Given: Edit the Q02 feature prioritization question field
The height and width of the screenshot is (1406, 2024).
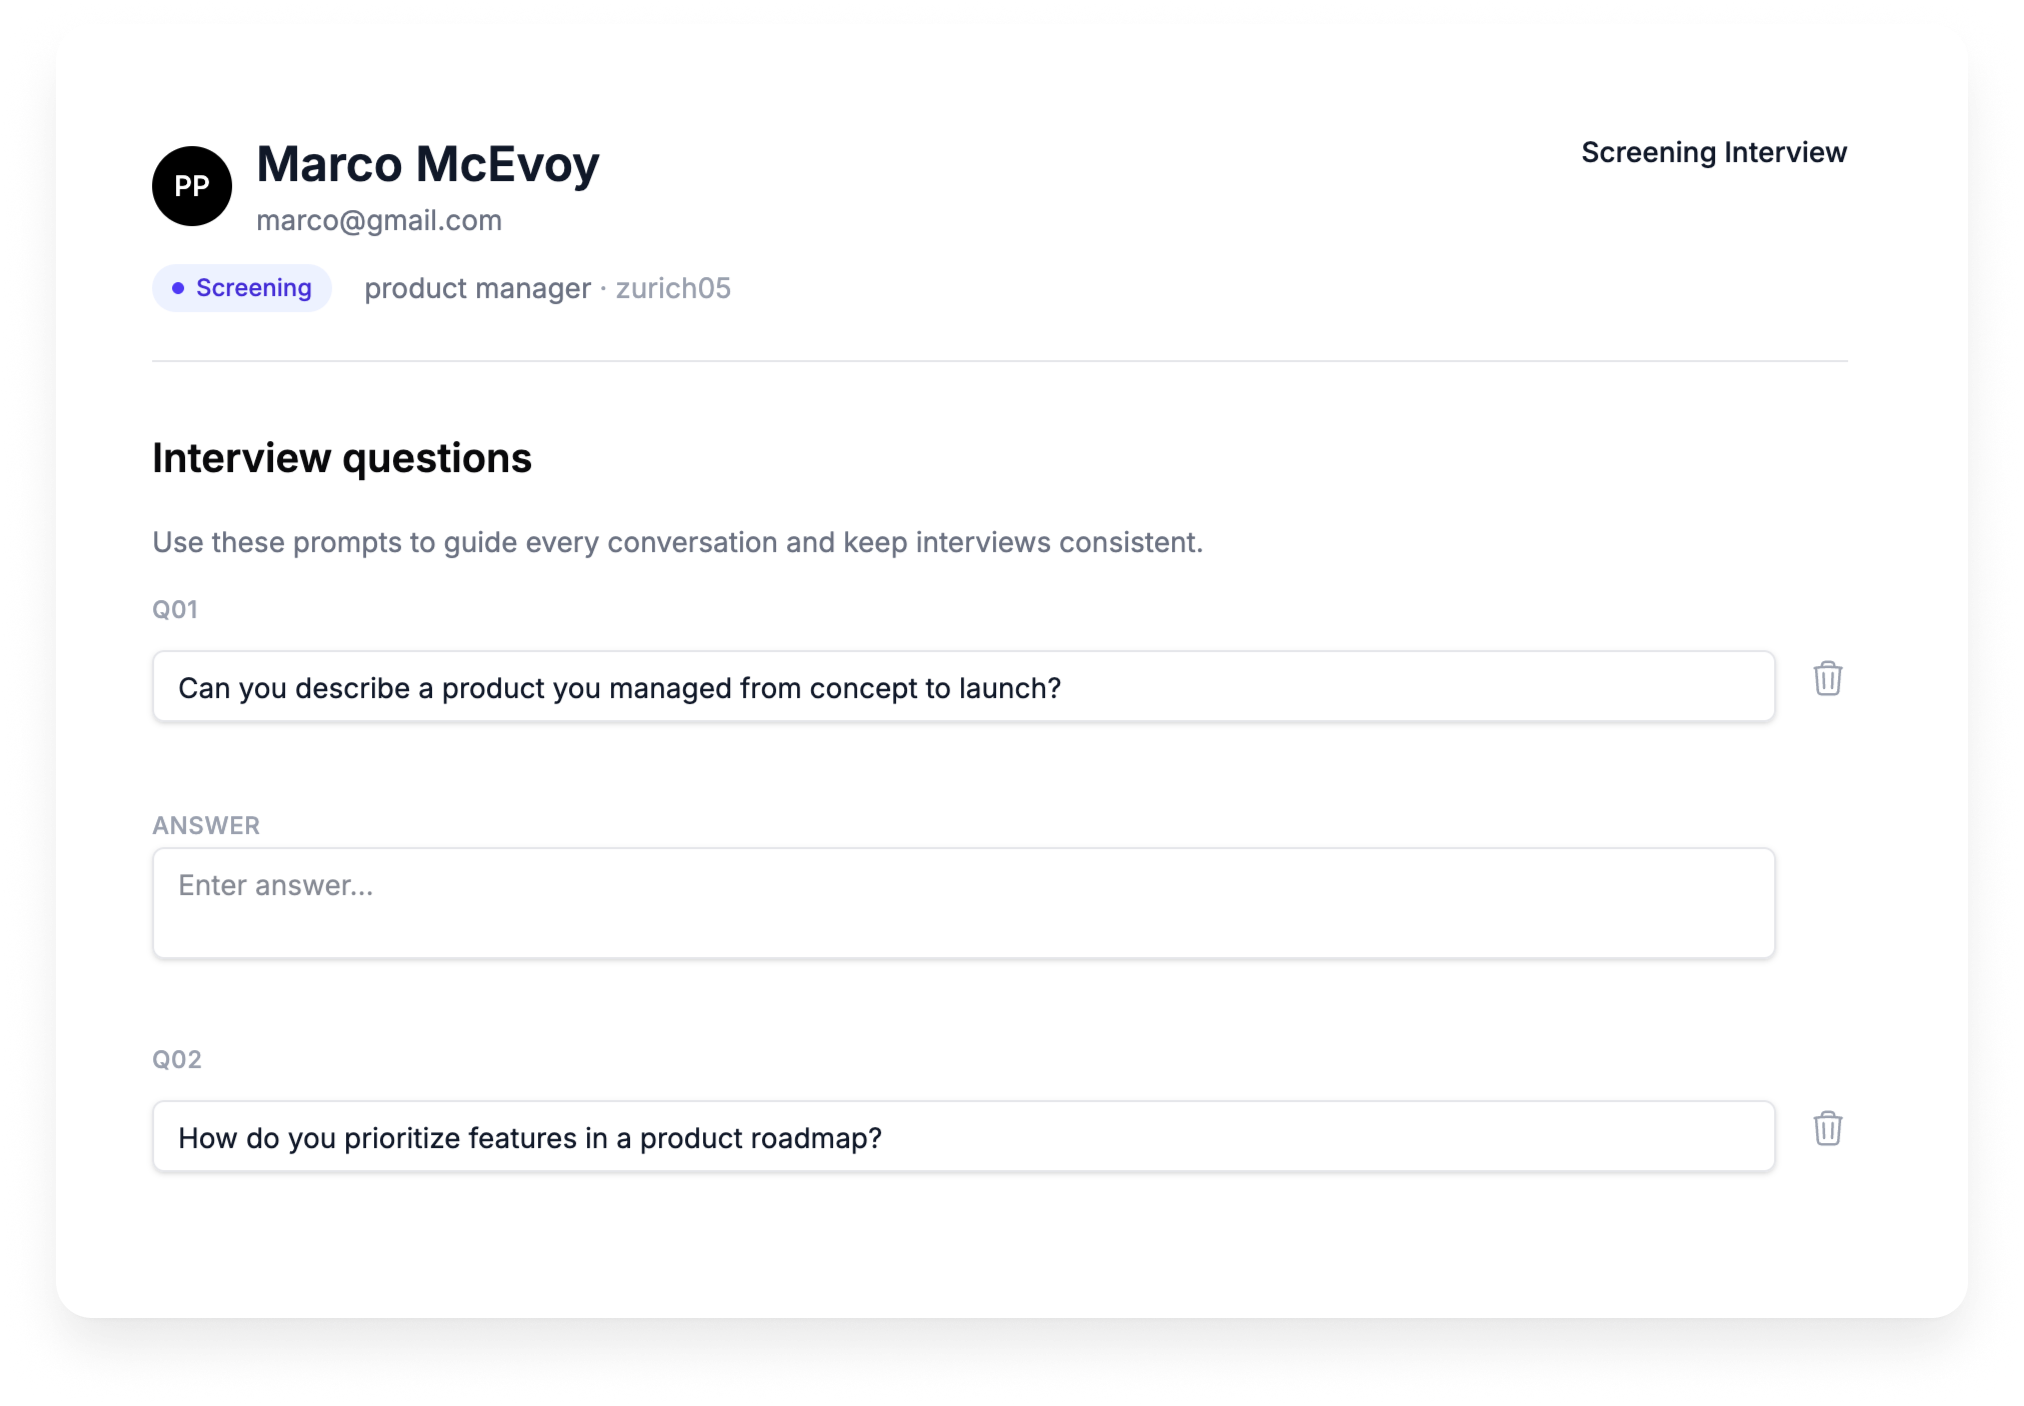Looking at the screenshot, I should click(963, 1137).
